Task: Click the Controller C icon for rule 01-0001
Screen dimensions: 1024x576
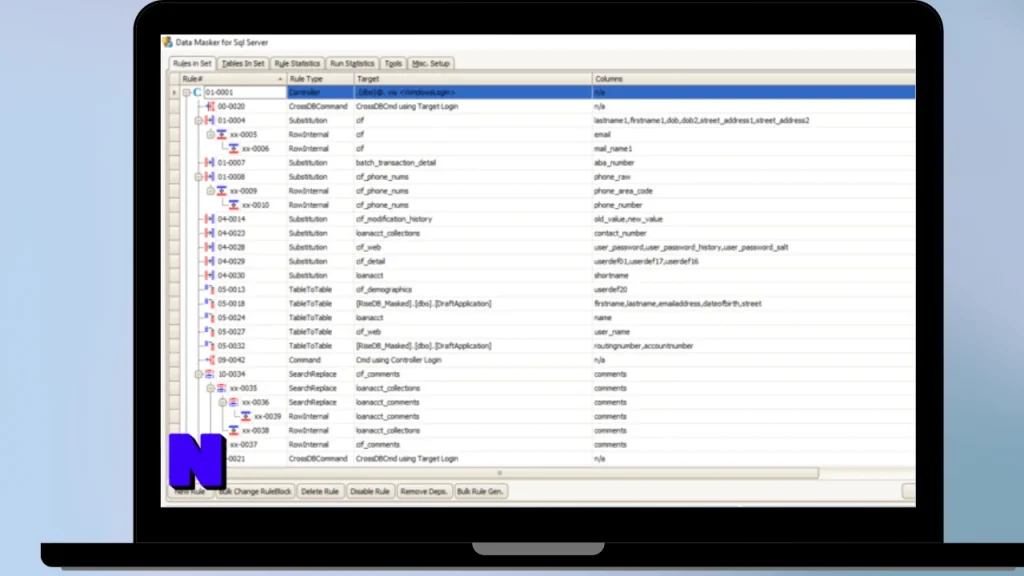Action: 197,92
